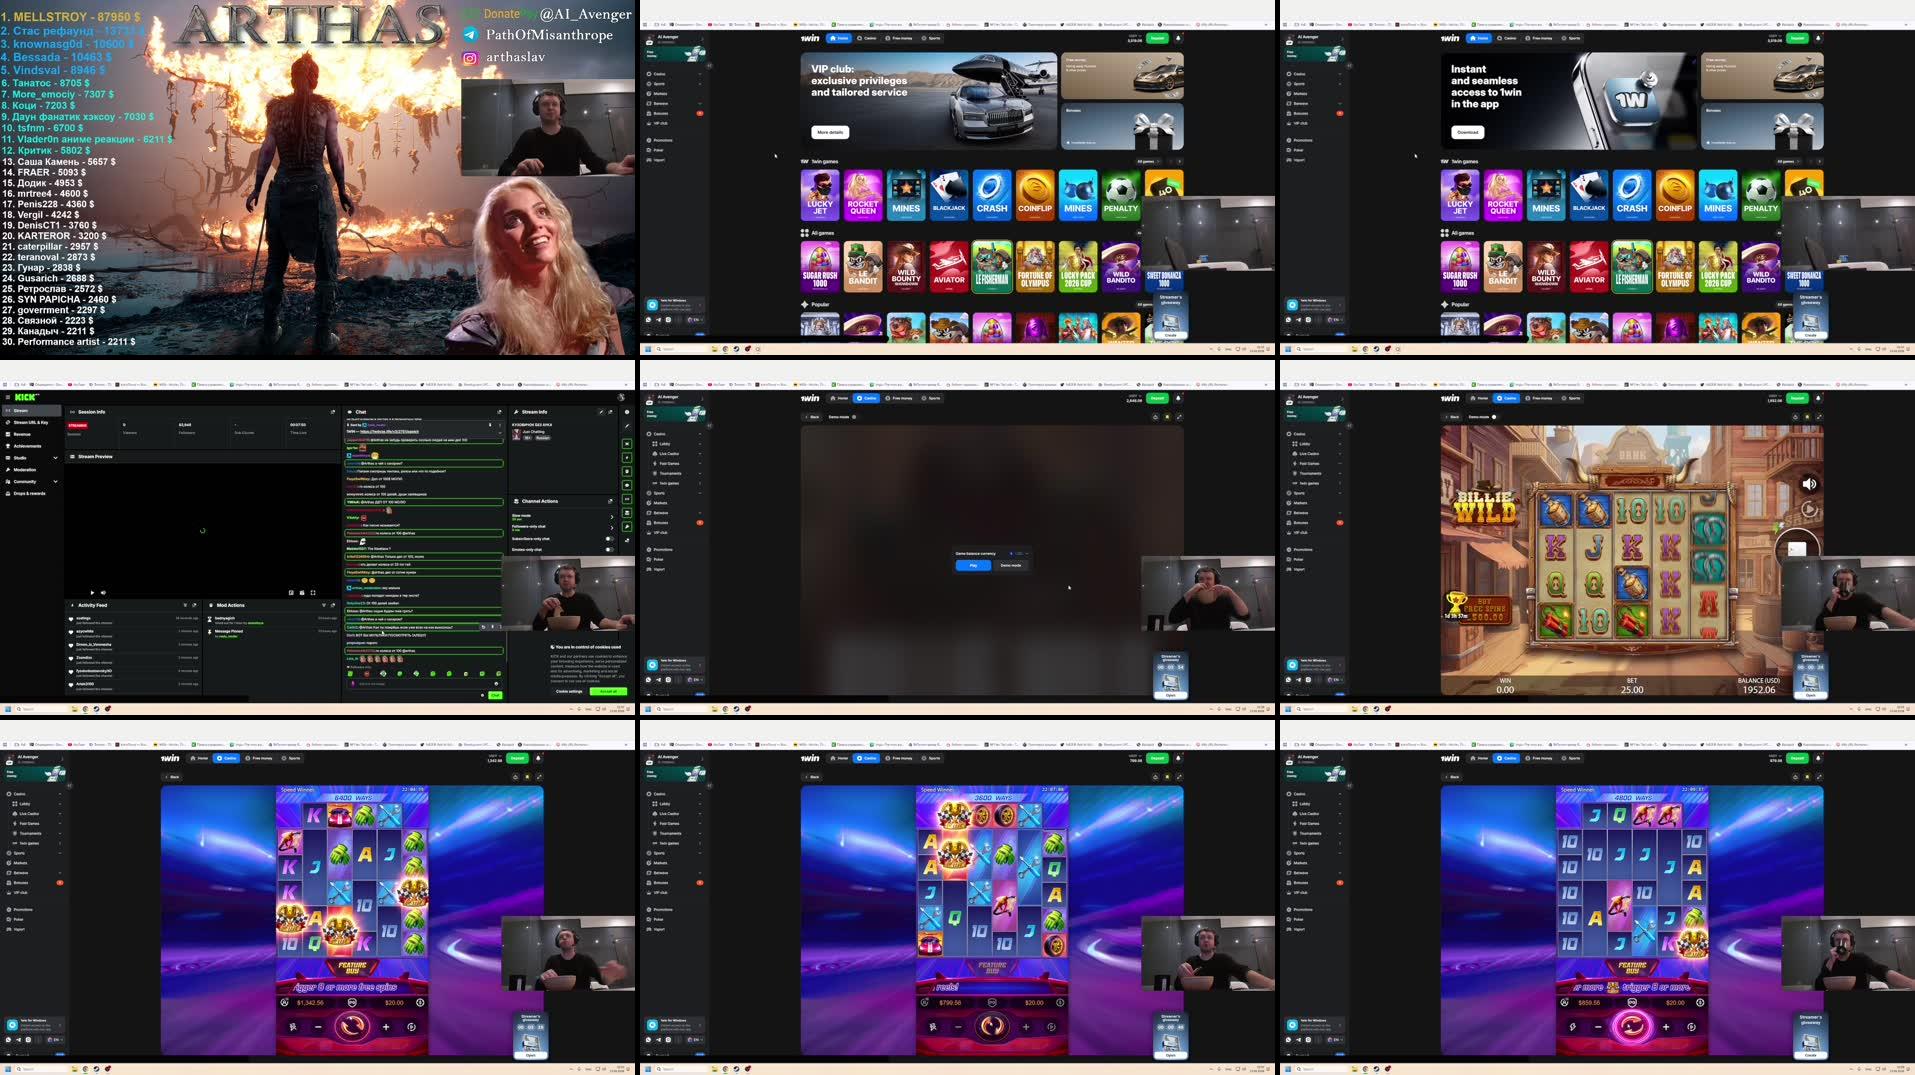1915x1075 pixels.
Task: Edit Stream Info with the pencil icon
Action: pyautogui.click(x=601, y=412)
